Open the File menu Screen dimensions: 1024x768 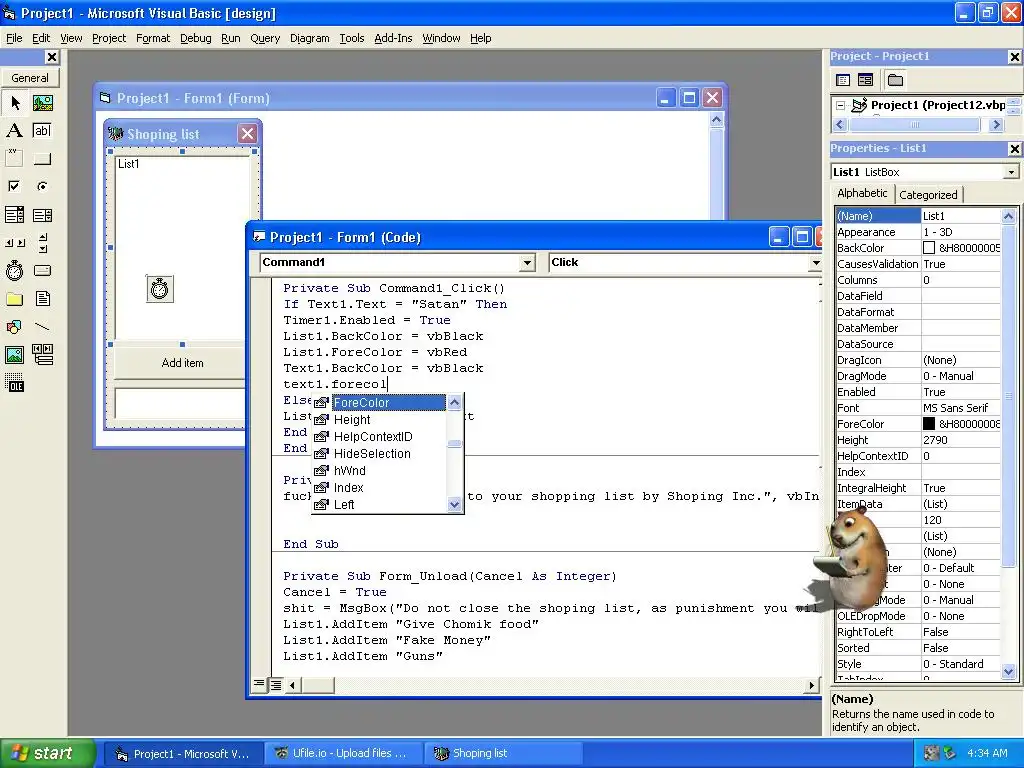[14, 39]
